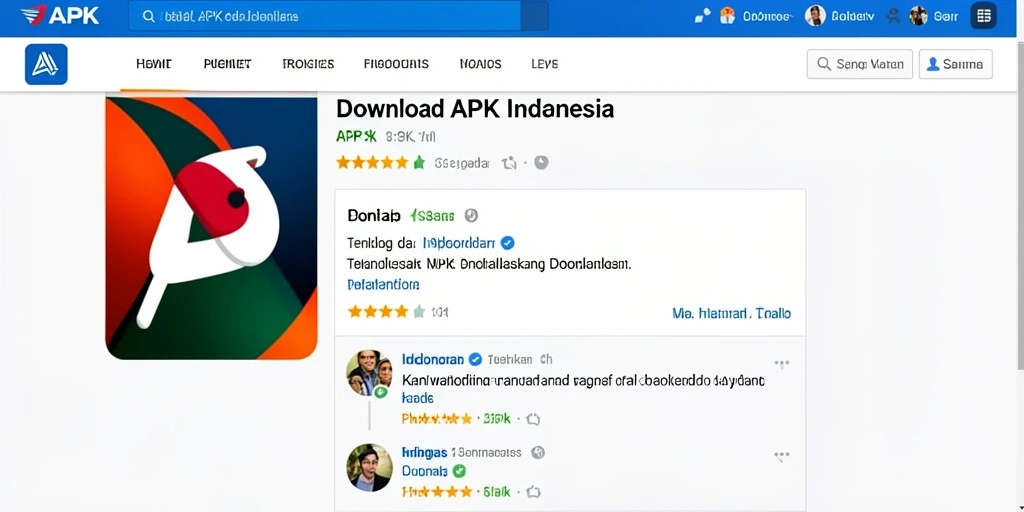Click the magnifier icon inside the top search bar
Image resolution: width=1024 pixels, height=512 pixels.
tap(148, 16)
